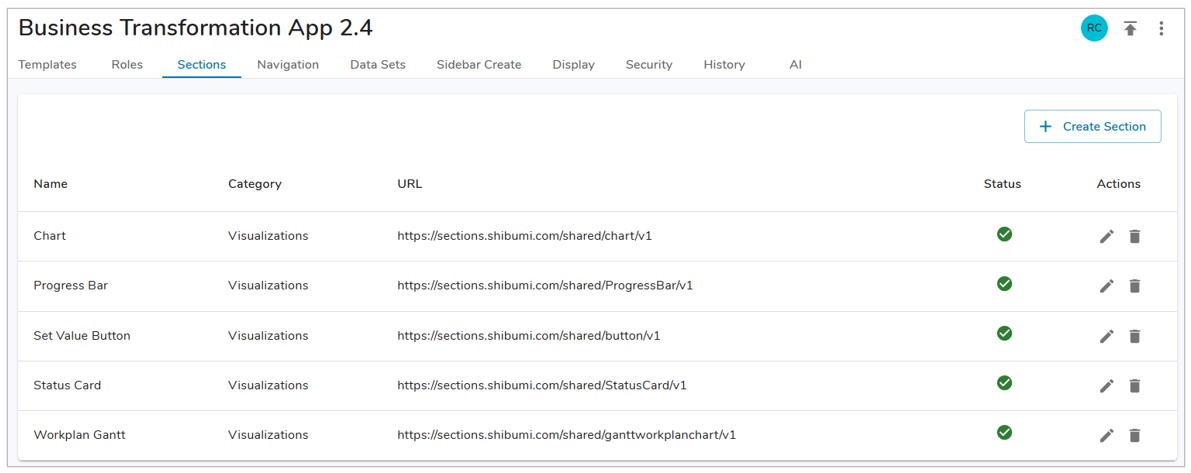Open the three-dot more options menu
Viewport: 1191px width, 473px height.
(1161, 29)
